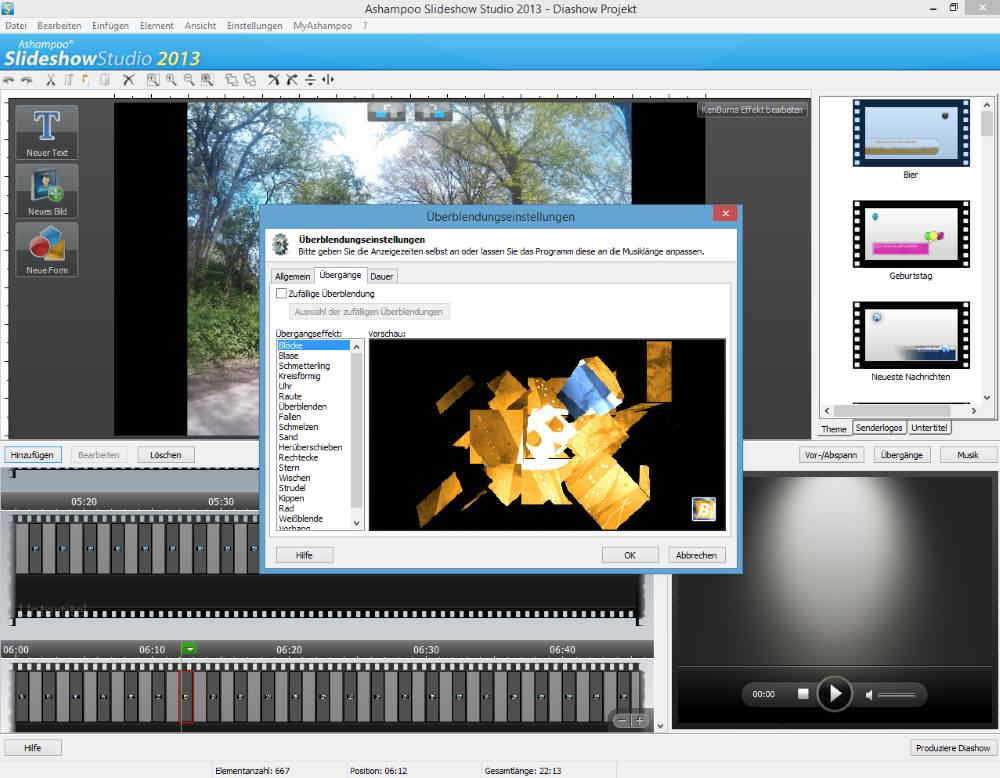This screenshot has height=778, width=1000.
Task: Open the Einstellungen menu
Action: tap(254, 25)
